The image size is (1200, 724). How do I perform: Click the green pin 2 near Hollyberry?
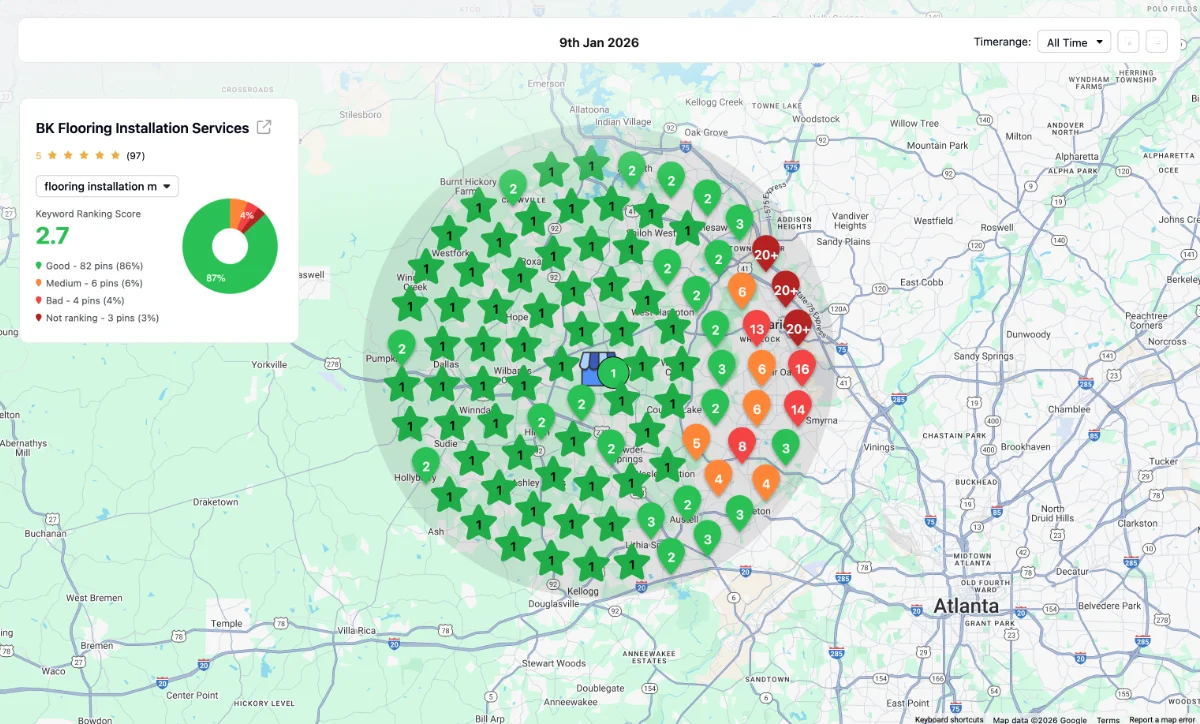click(426, 465)
